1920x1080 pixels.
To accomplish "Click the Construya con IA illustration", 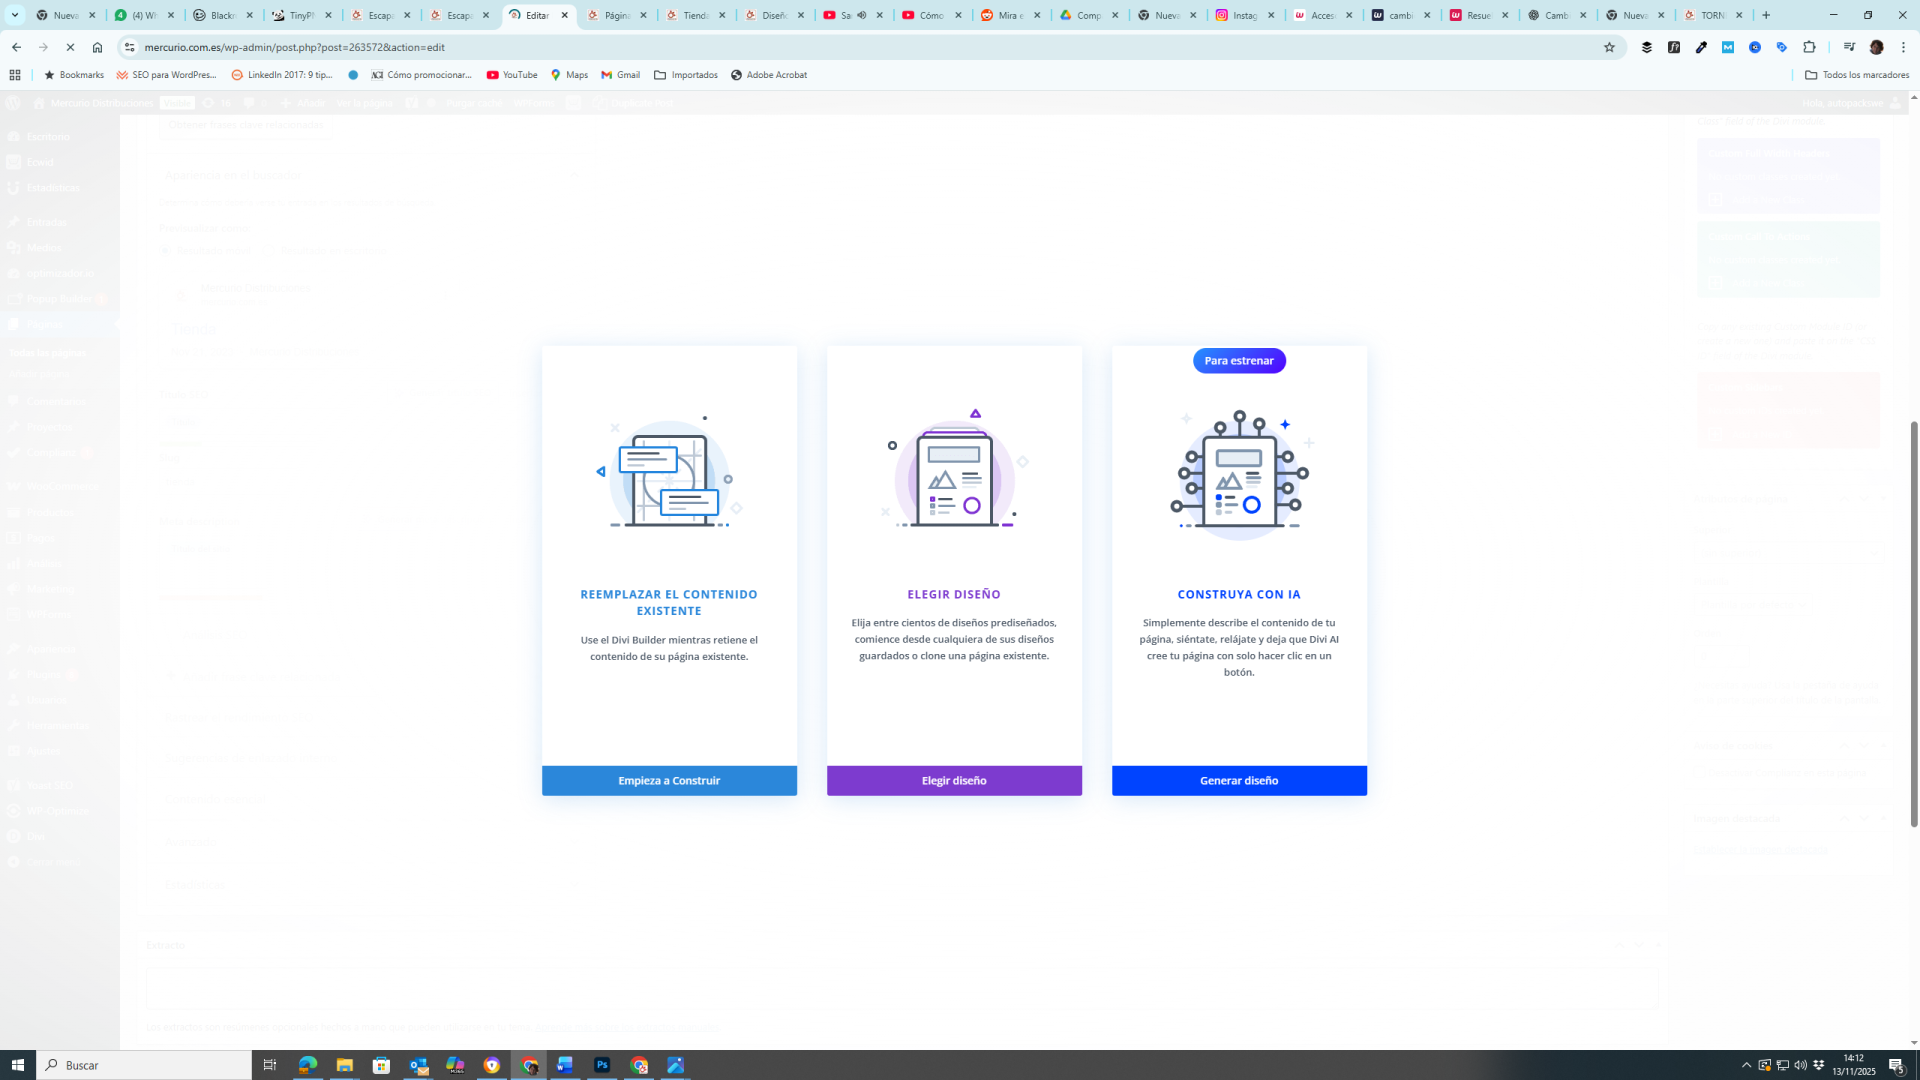I will [x=1239, y=473].
